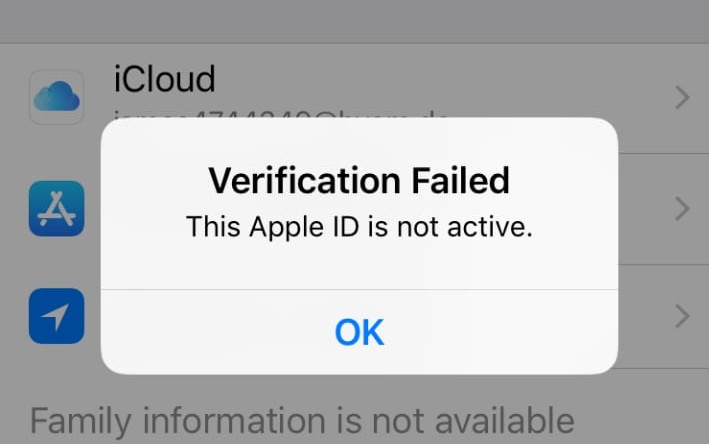Tap the blue location arrow icon

click(x=57, y=316)
